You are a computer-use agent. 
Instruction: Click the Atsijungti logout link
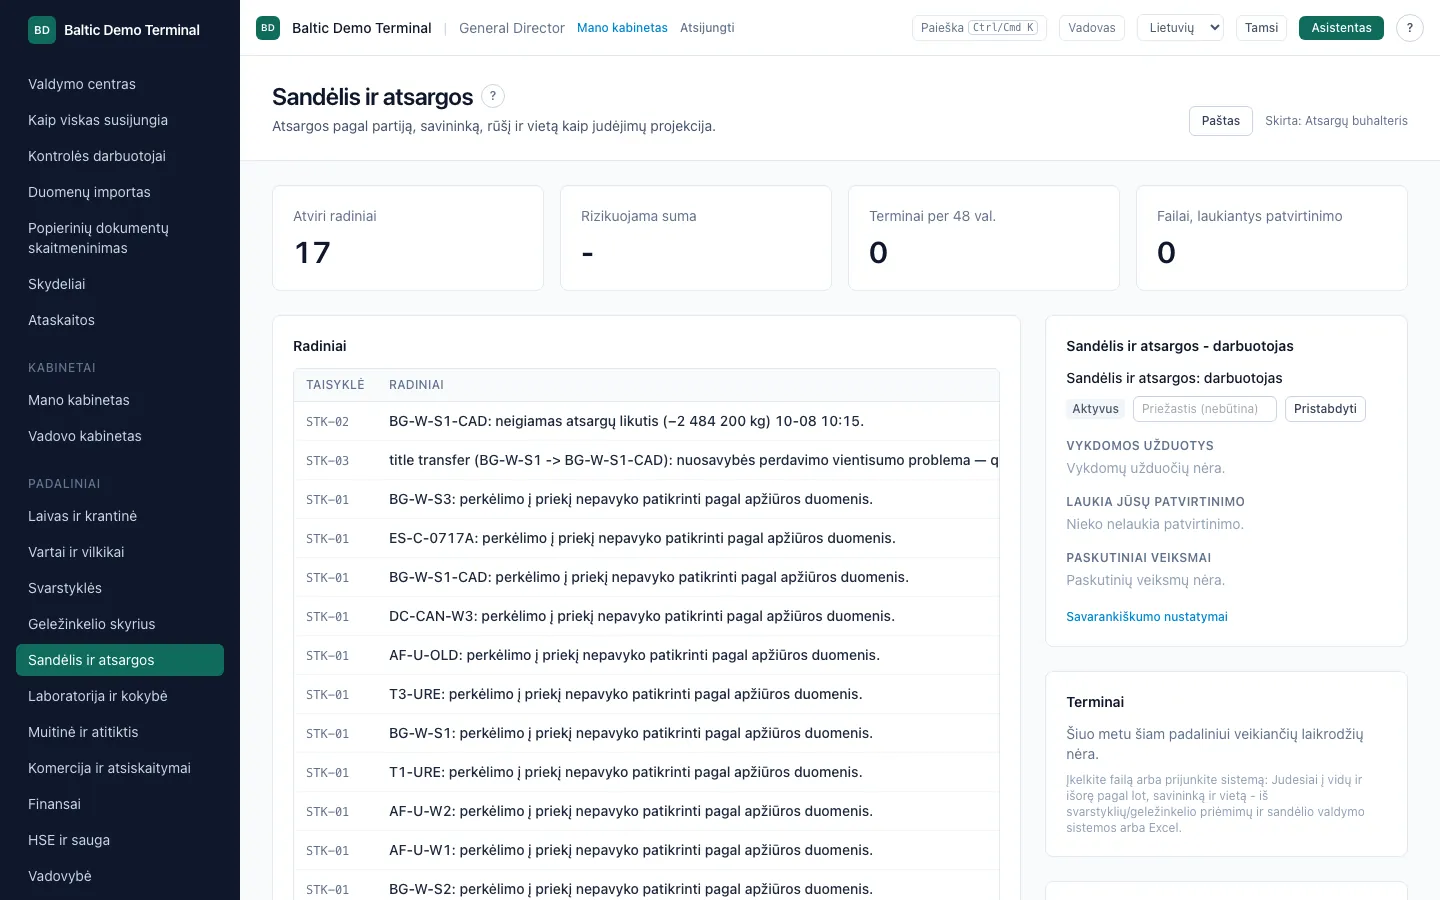tap(707, 28)
